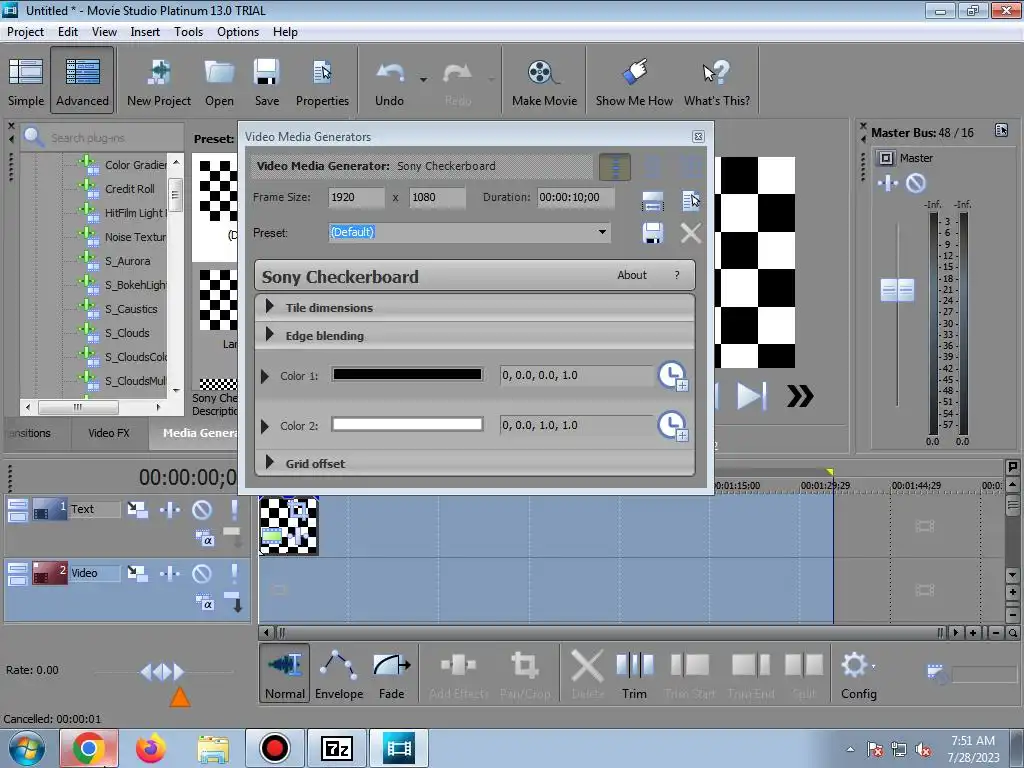1024x768 pixels.
Task: Delete preset with the X icon
Action: pos(690,232)
